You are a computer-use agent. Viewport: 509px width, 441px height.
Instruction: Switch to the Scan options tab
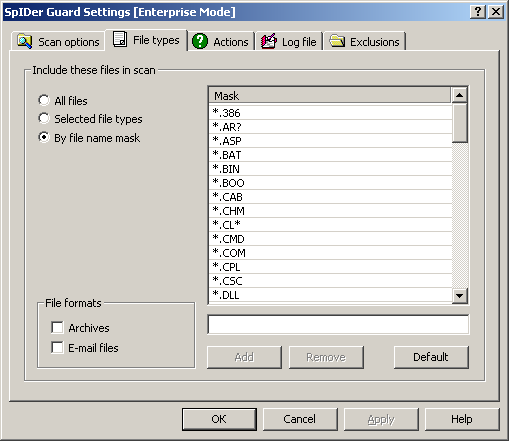tap(58, 42)
